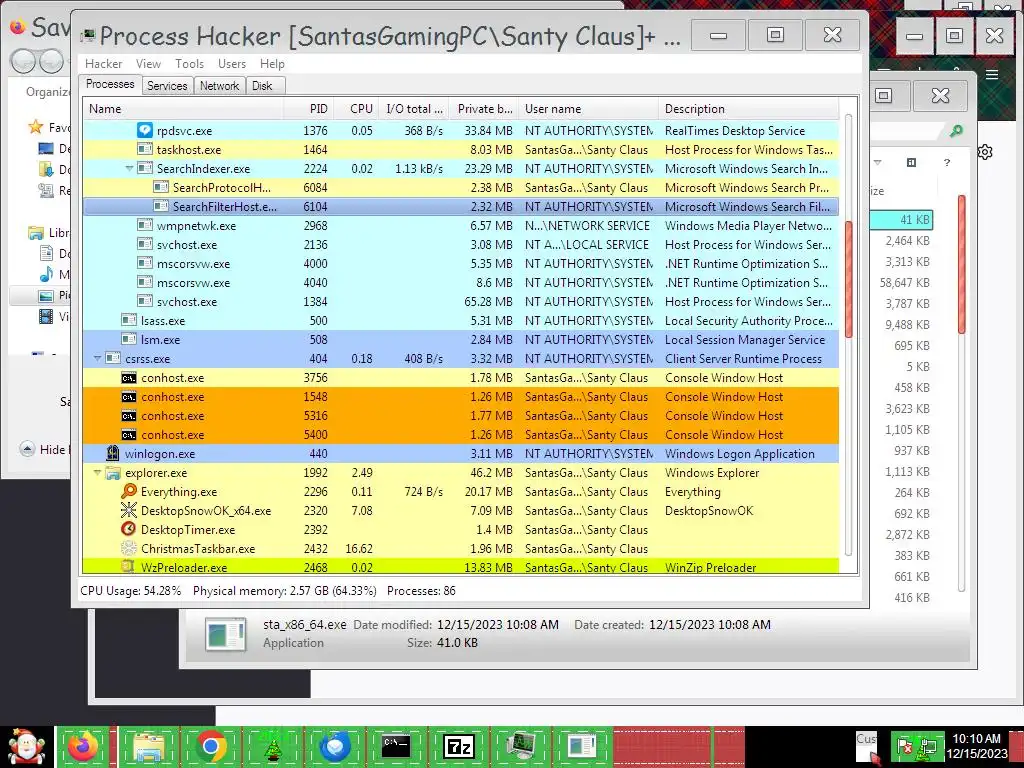Click the settings gear in the background window
1024x768 pixels.
pos(985,152)
